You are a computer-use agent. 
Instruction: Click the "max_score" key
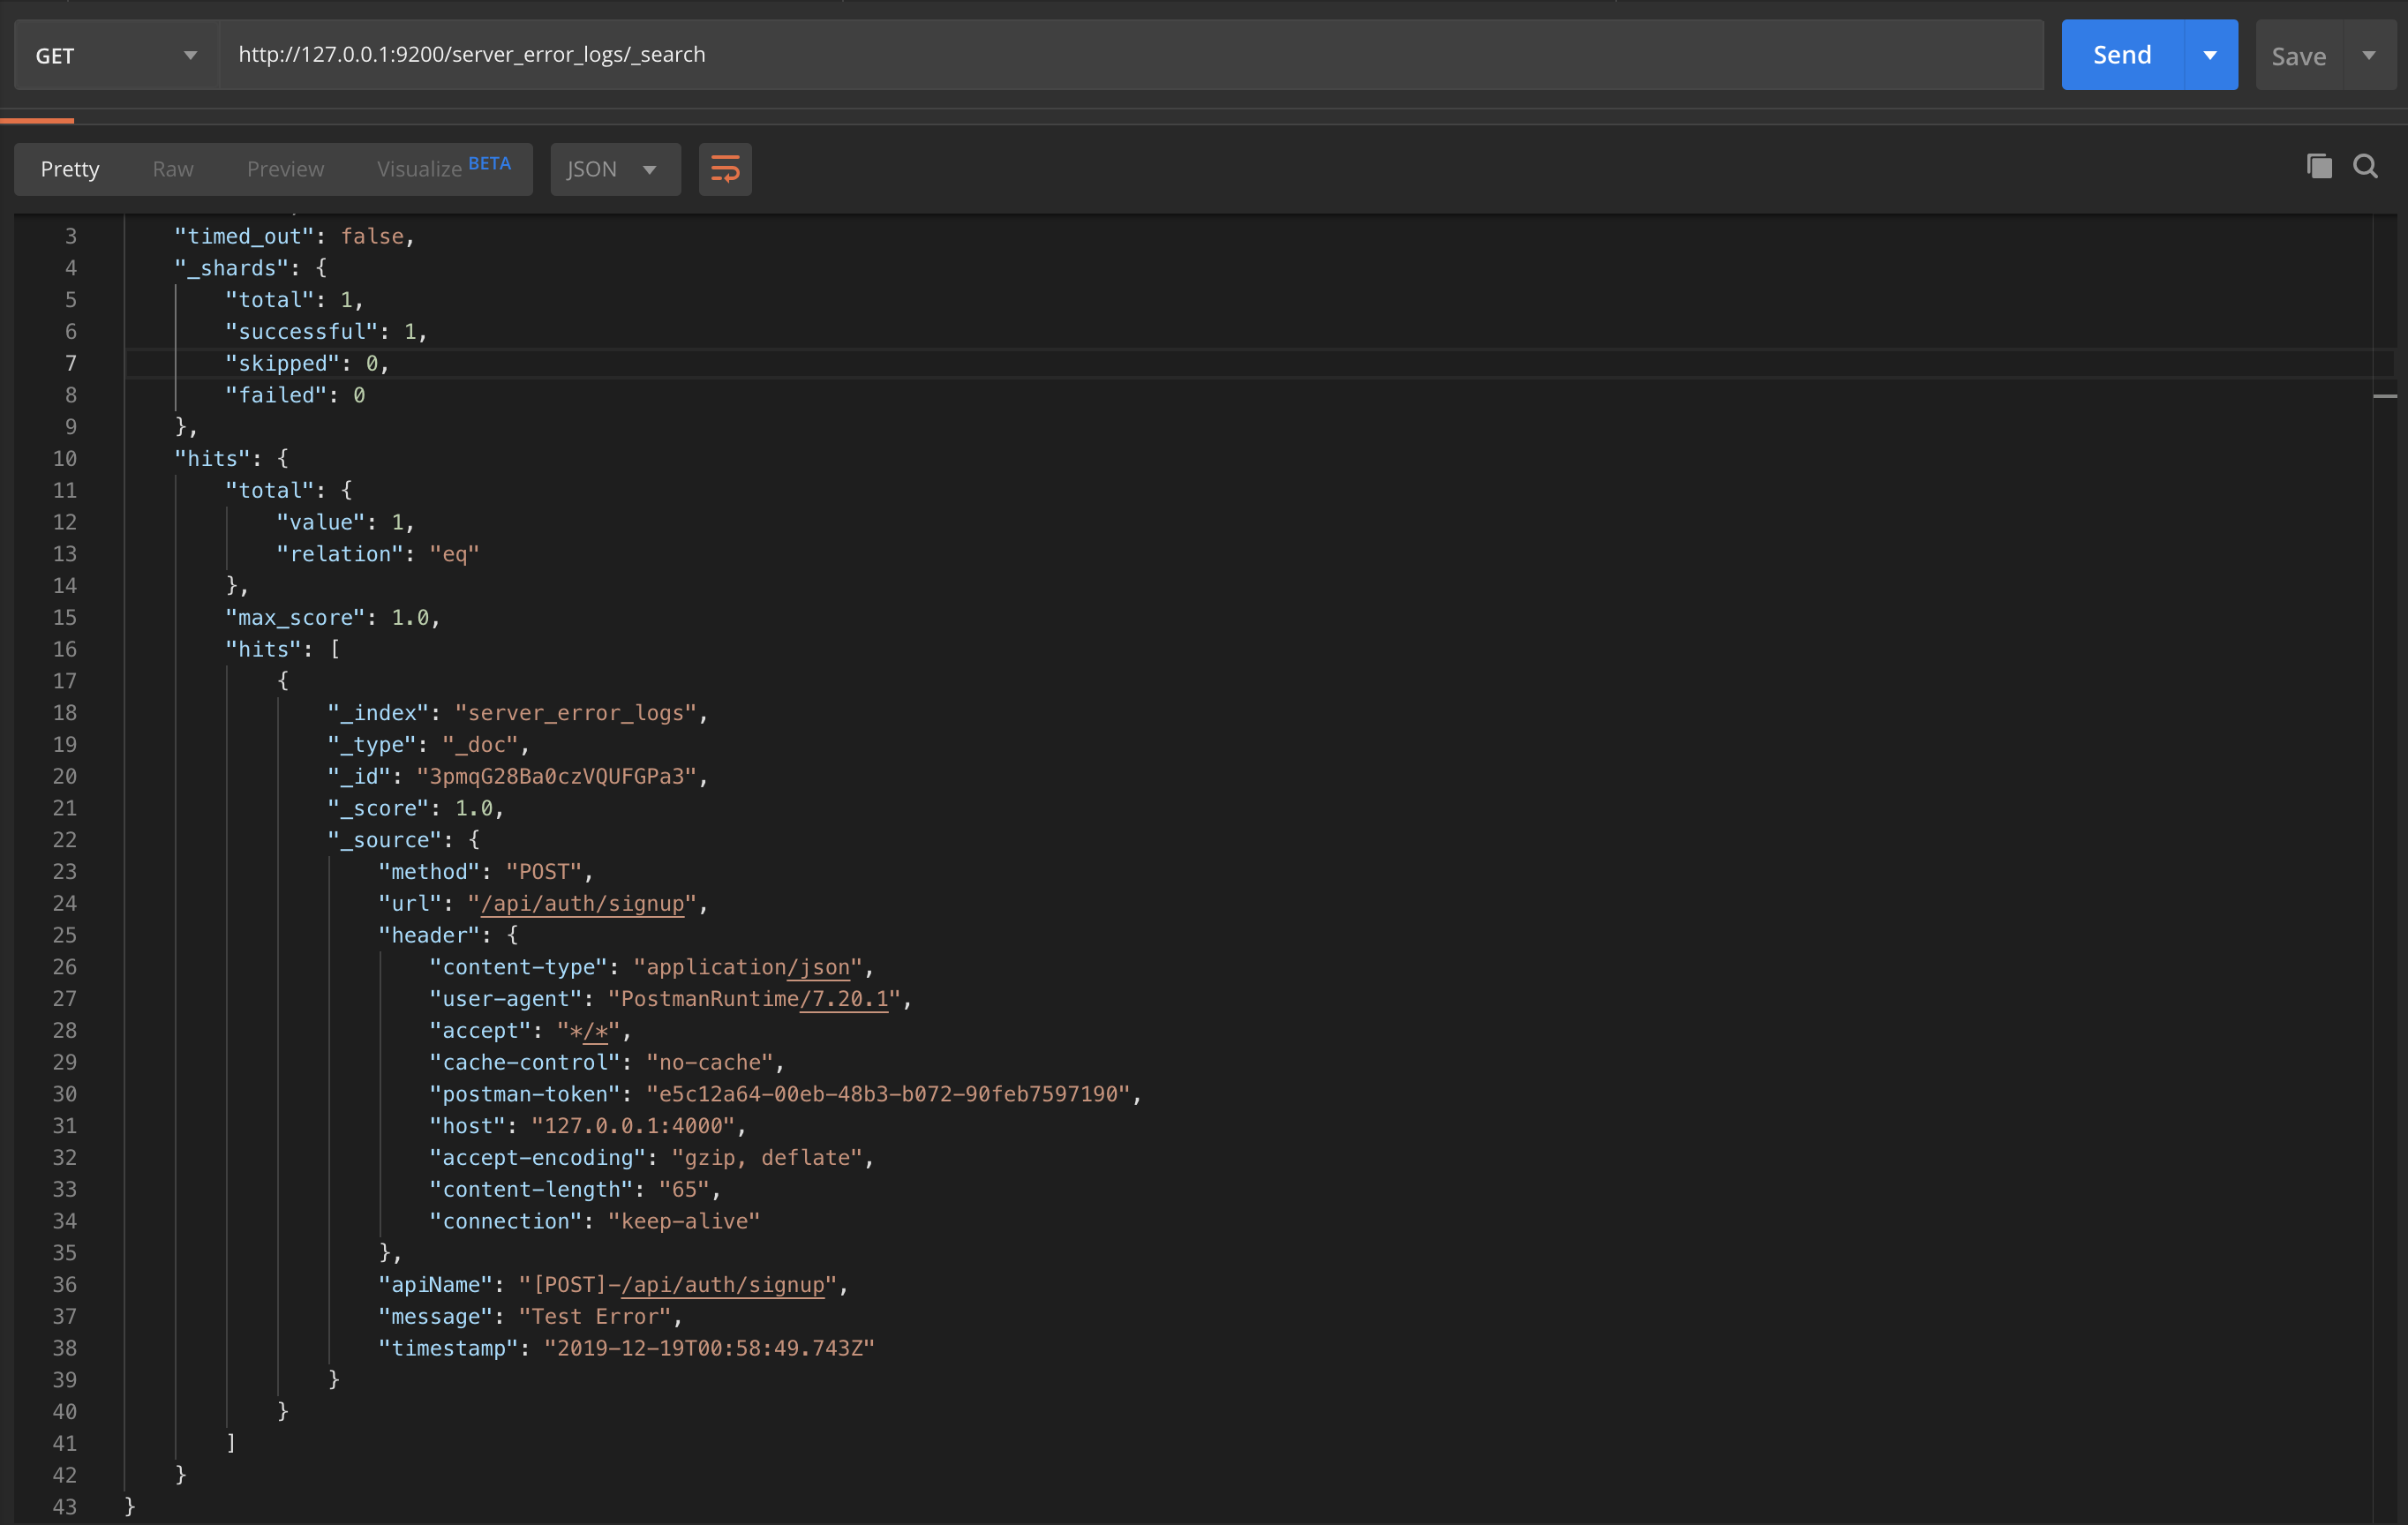295,618
